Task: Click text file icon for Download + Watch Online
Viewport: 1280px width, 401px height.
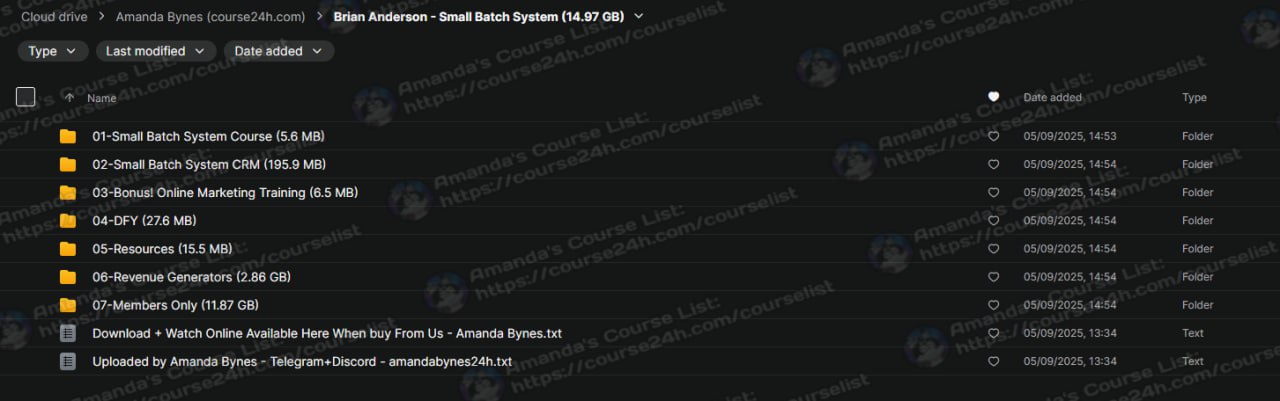Action: (x=68, y=333)
